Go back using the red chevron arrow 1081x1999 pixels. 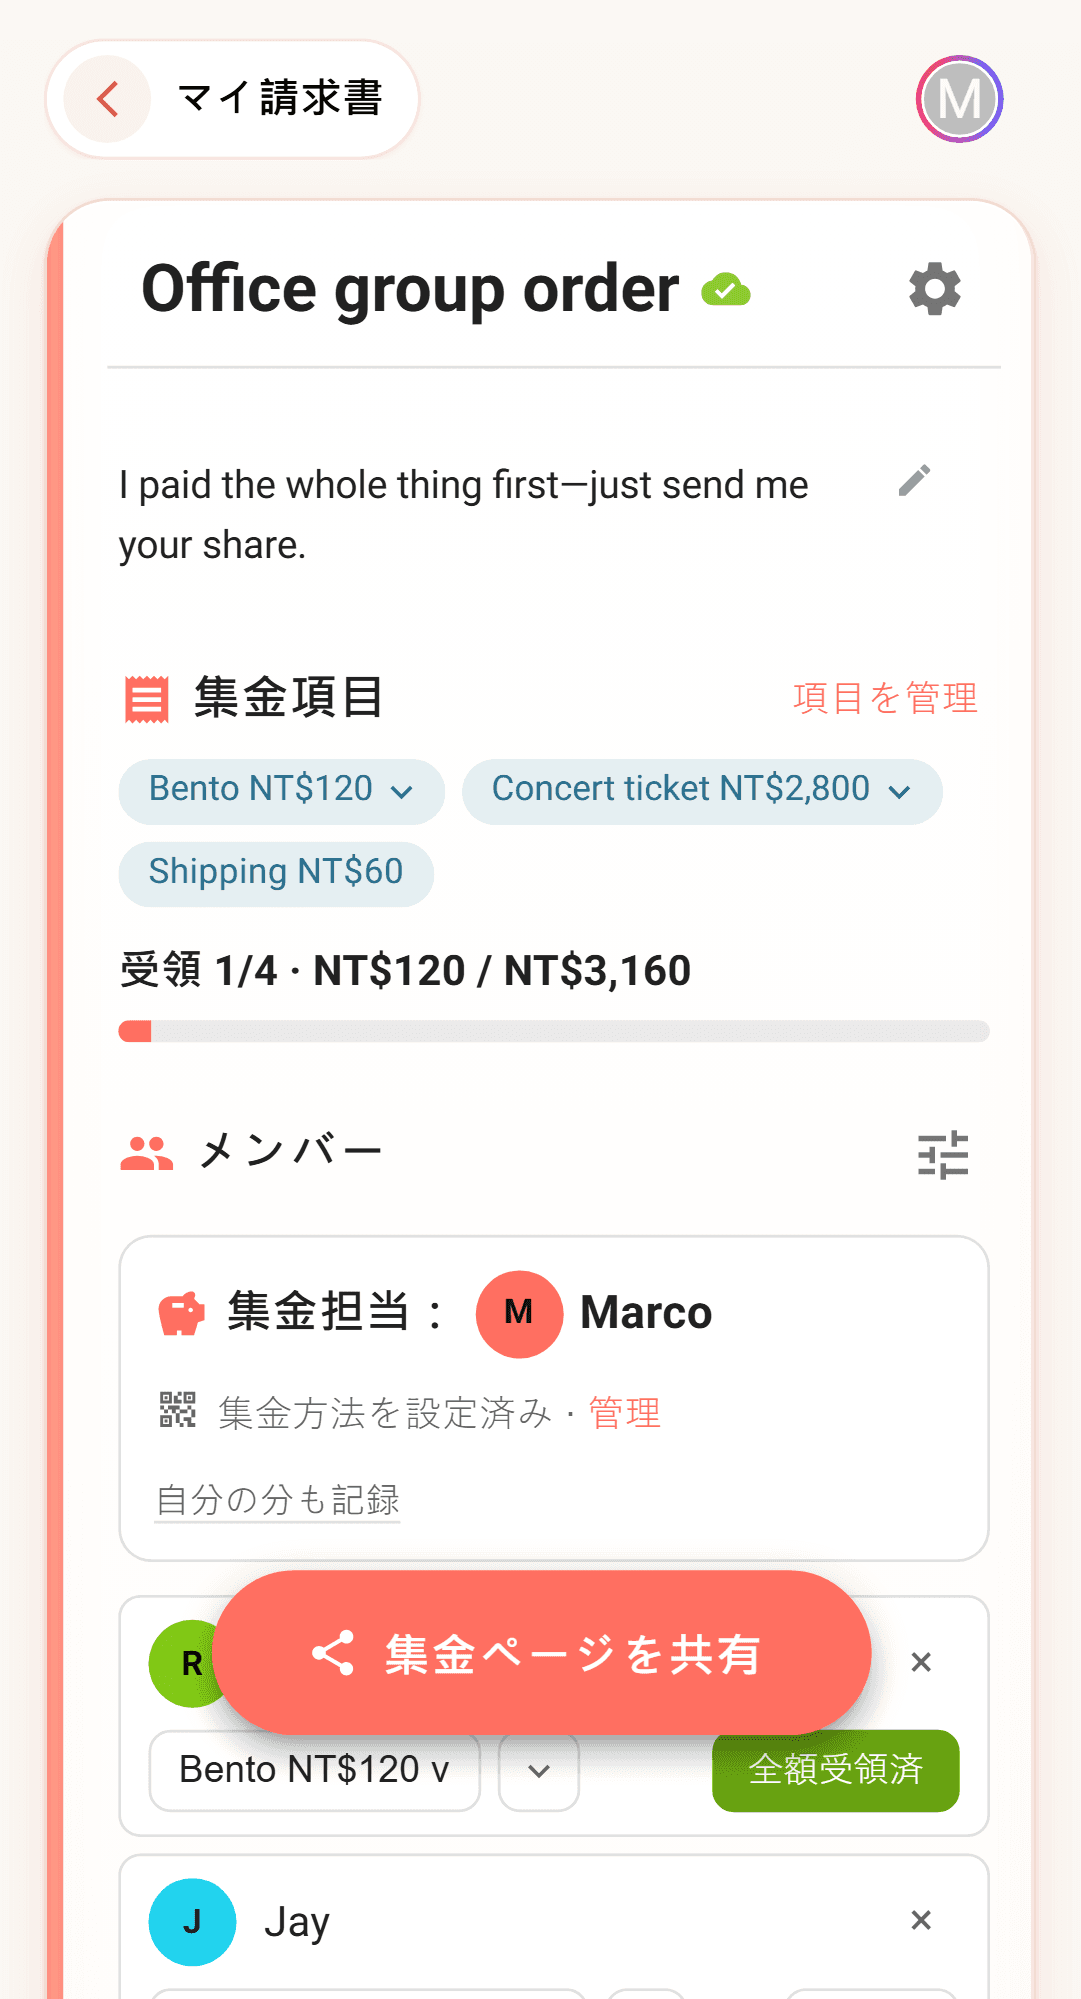108,99
